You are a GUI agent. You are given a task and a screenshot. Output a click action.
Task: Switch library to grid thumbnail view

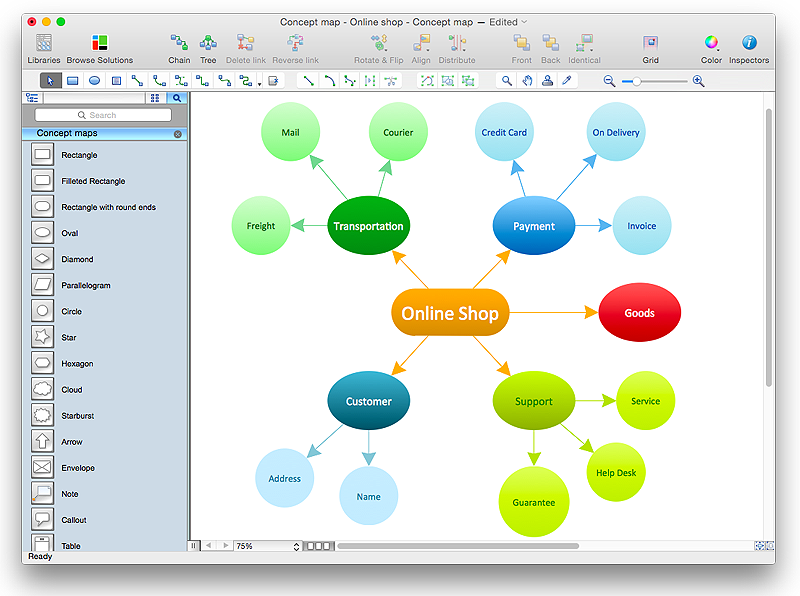[x=155, y=98]
